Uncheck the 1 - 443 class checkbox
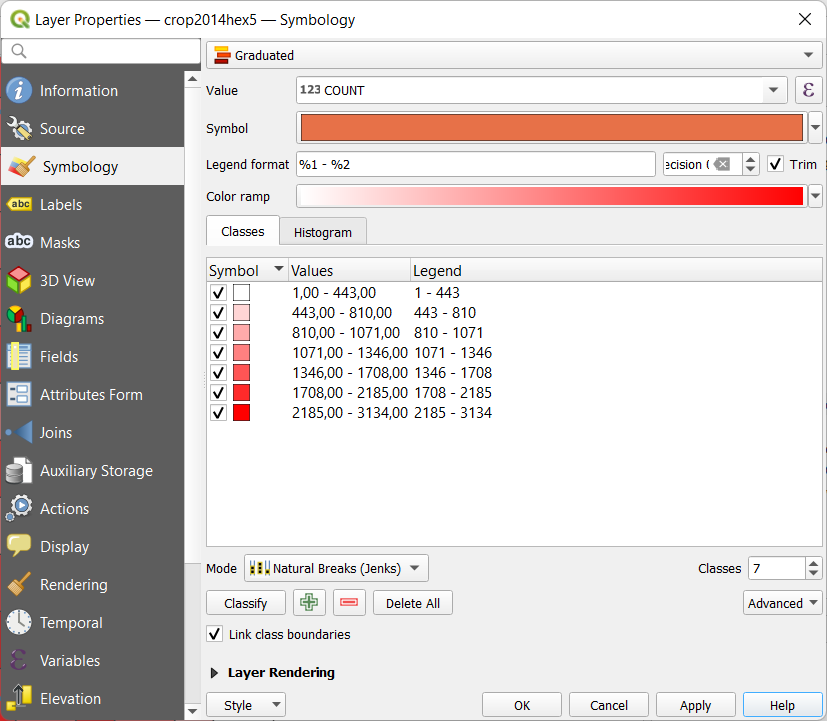Image resolution: width=827 pixels, height=721 pixels. 218,293
